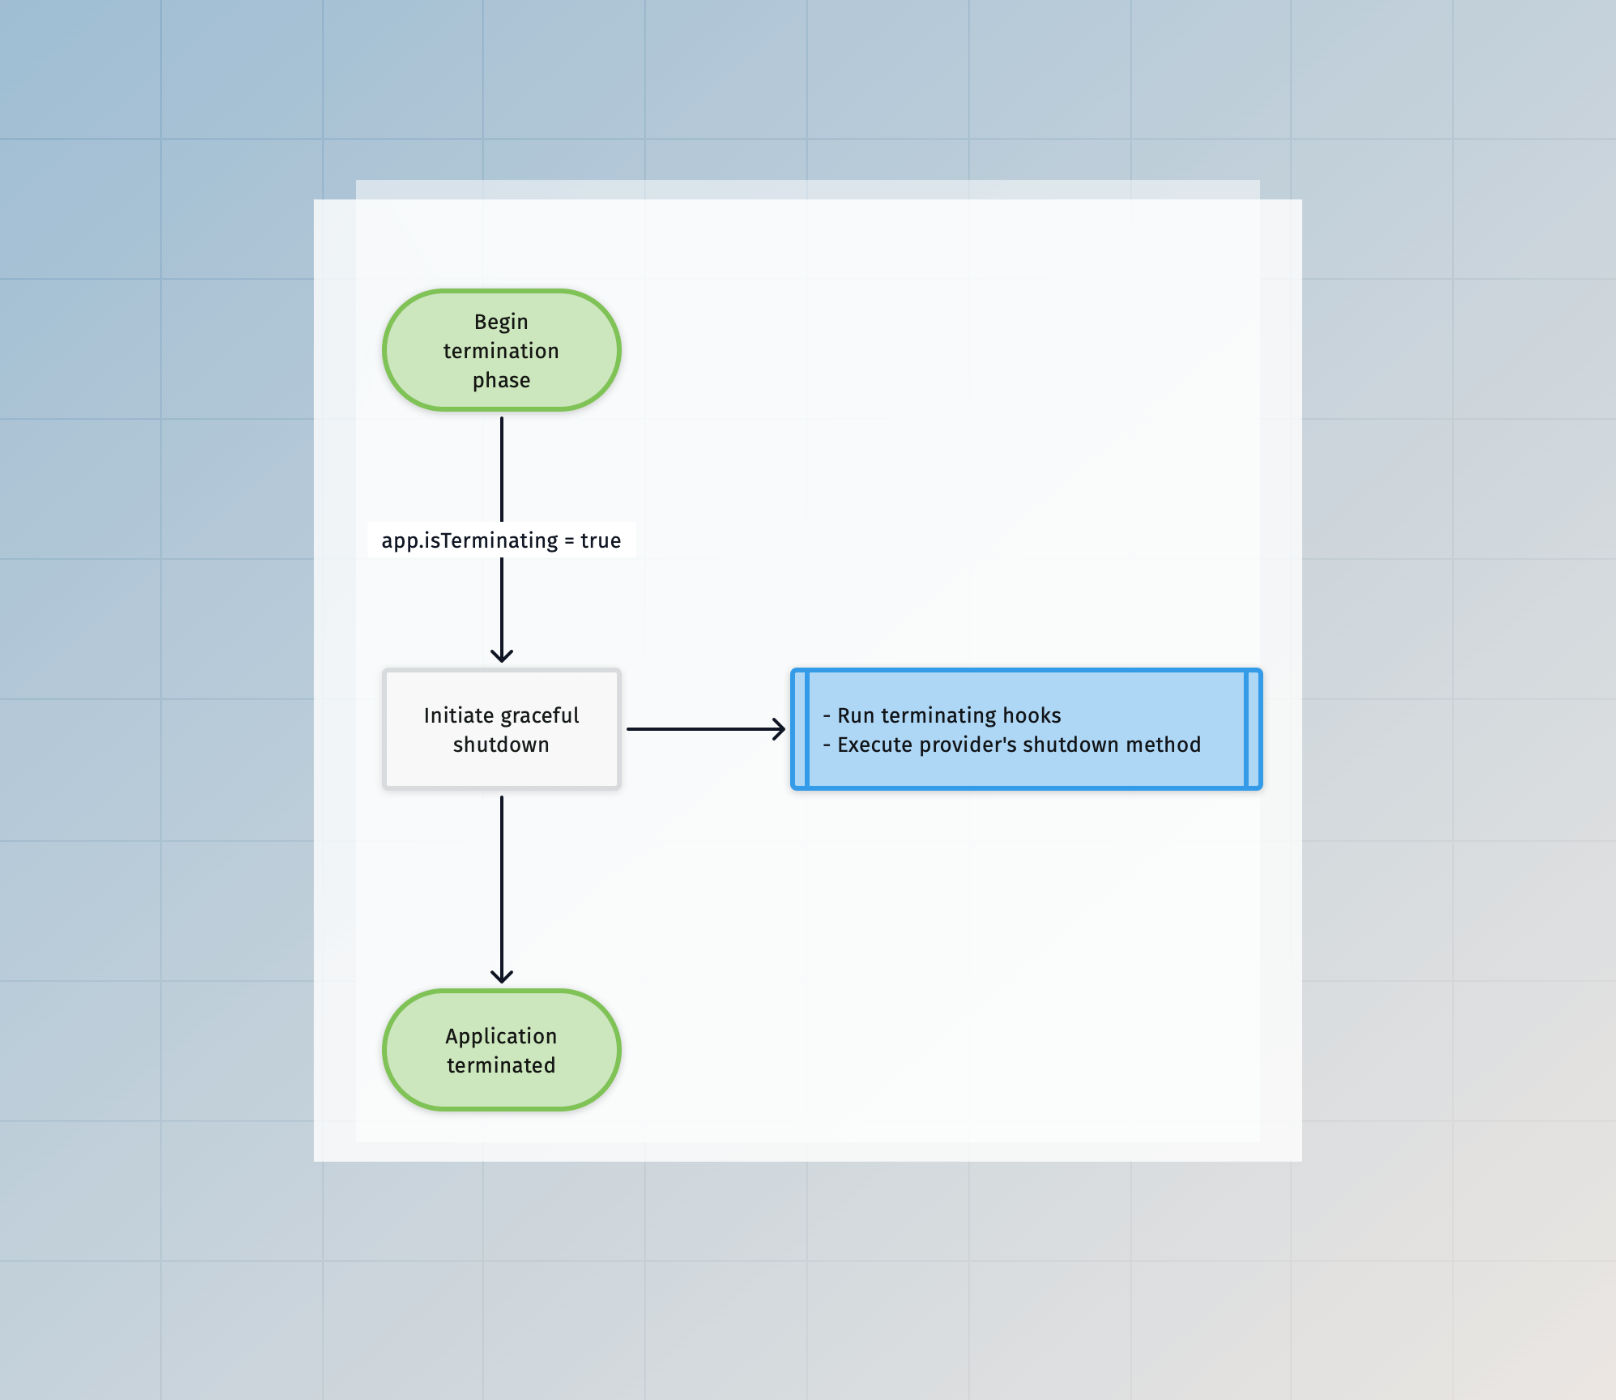The width and height of the screenshot is (1616, 1400).
Task: Click the left border stripe of the blue block
Action: tap(800, 729)
